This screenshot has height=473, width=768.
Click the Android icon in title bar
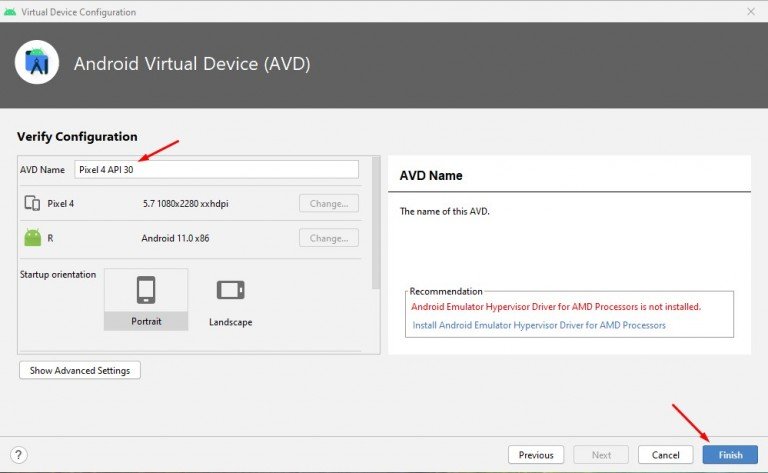pos(10,12)
